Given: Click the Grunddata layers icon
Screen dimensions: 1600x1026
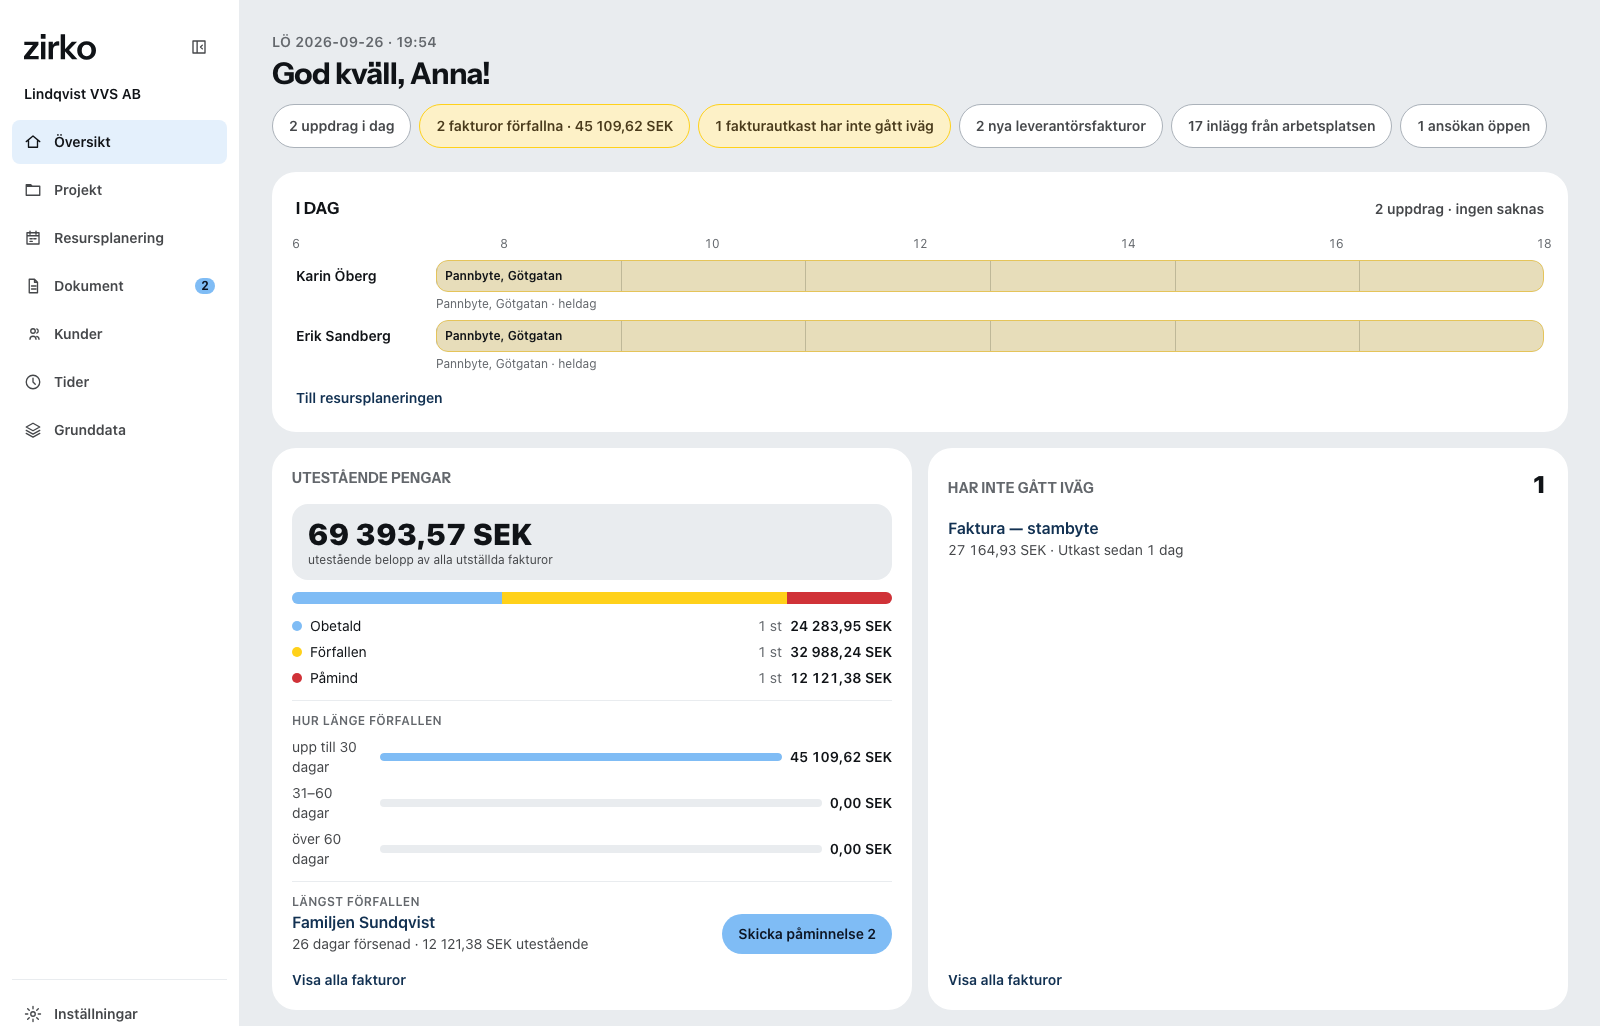Looking at the screenshot, I should tap(33, 430).
